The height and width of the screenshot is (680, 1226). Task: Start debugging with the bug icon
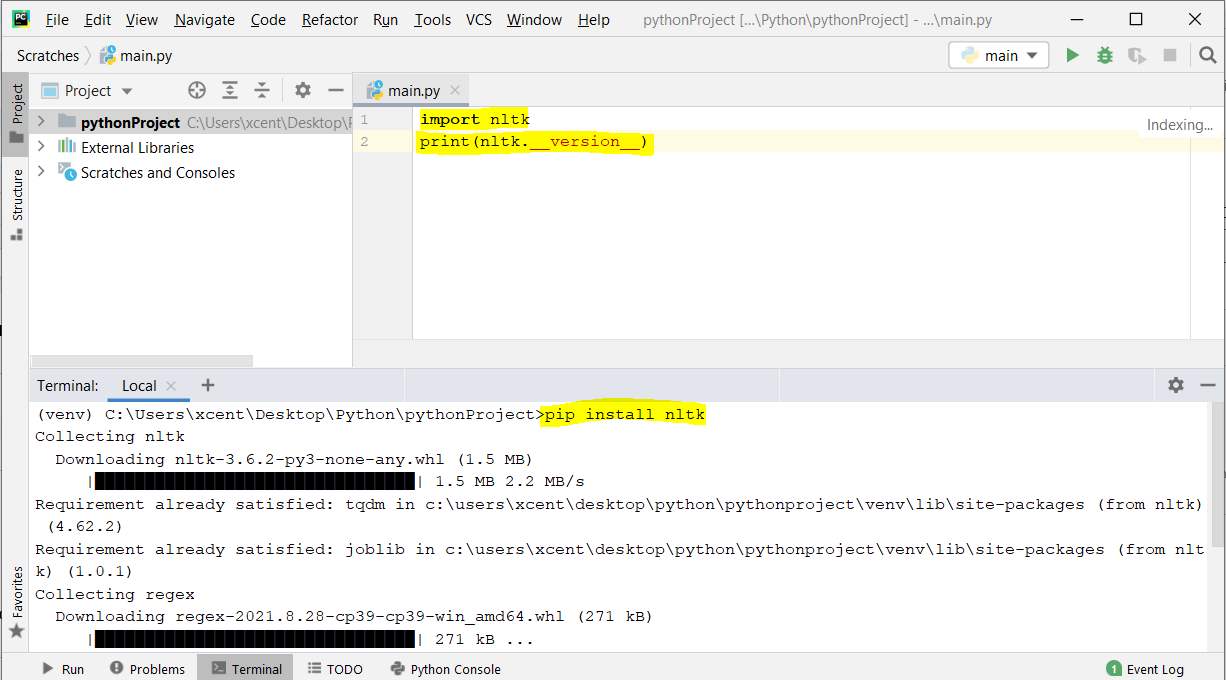pyautogui.click(x=1105, y=56)
